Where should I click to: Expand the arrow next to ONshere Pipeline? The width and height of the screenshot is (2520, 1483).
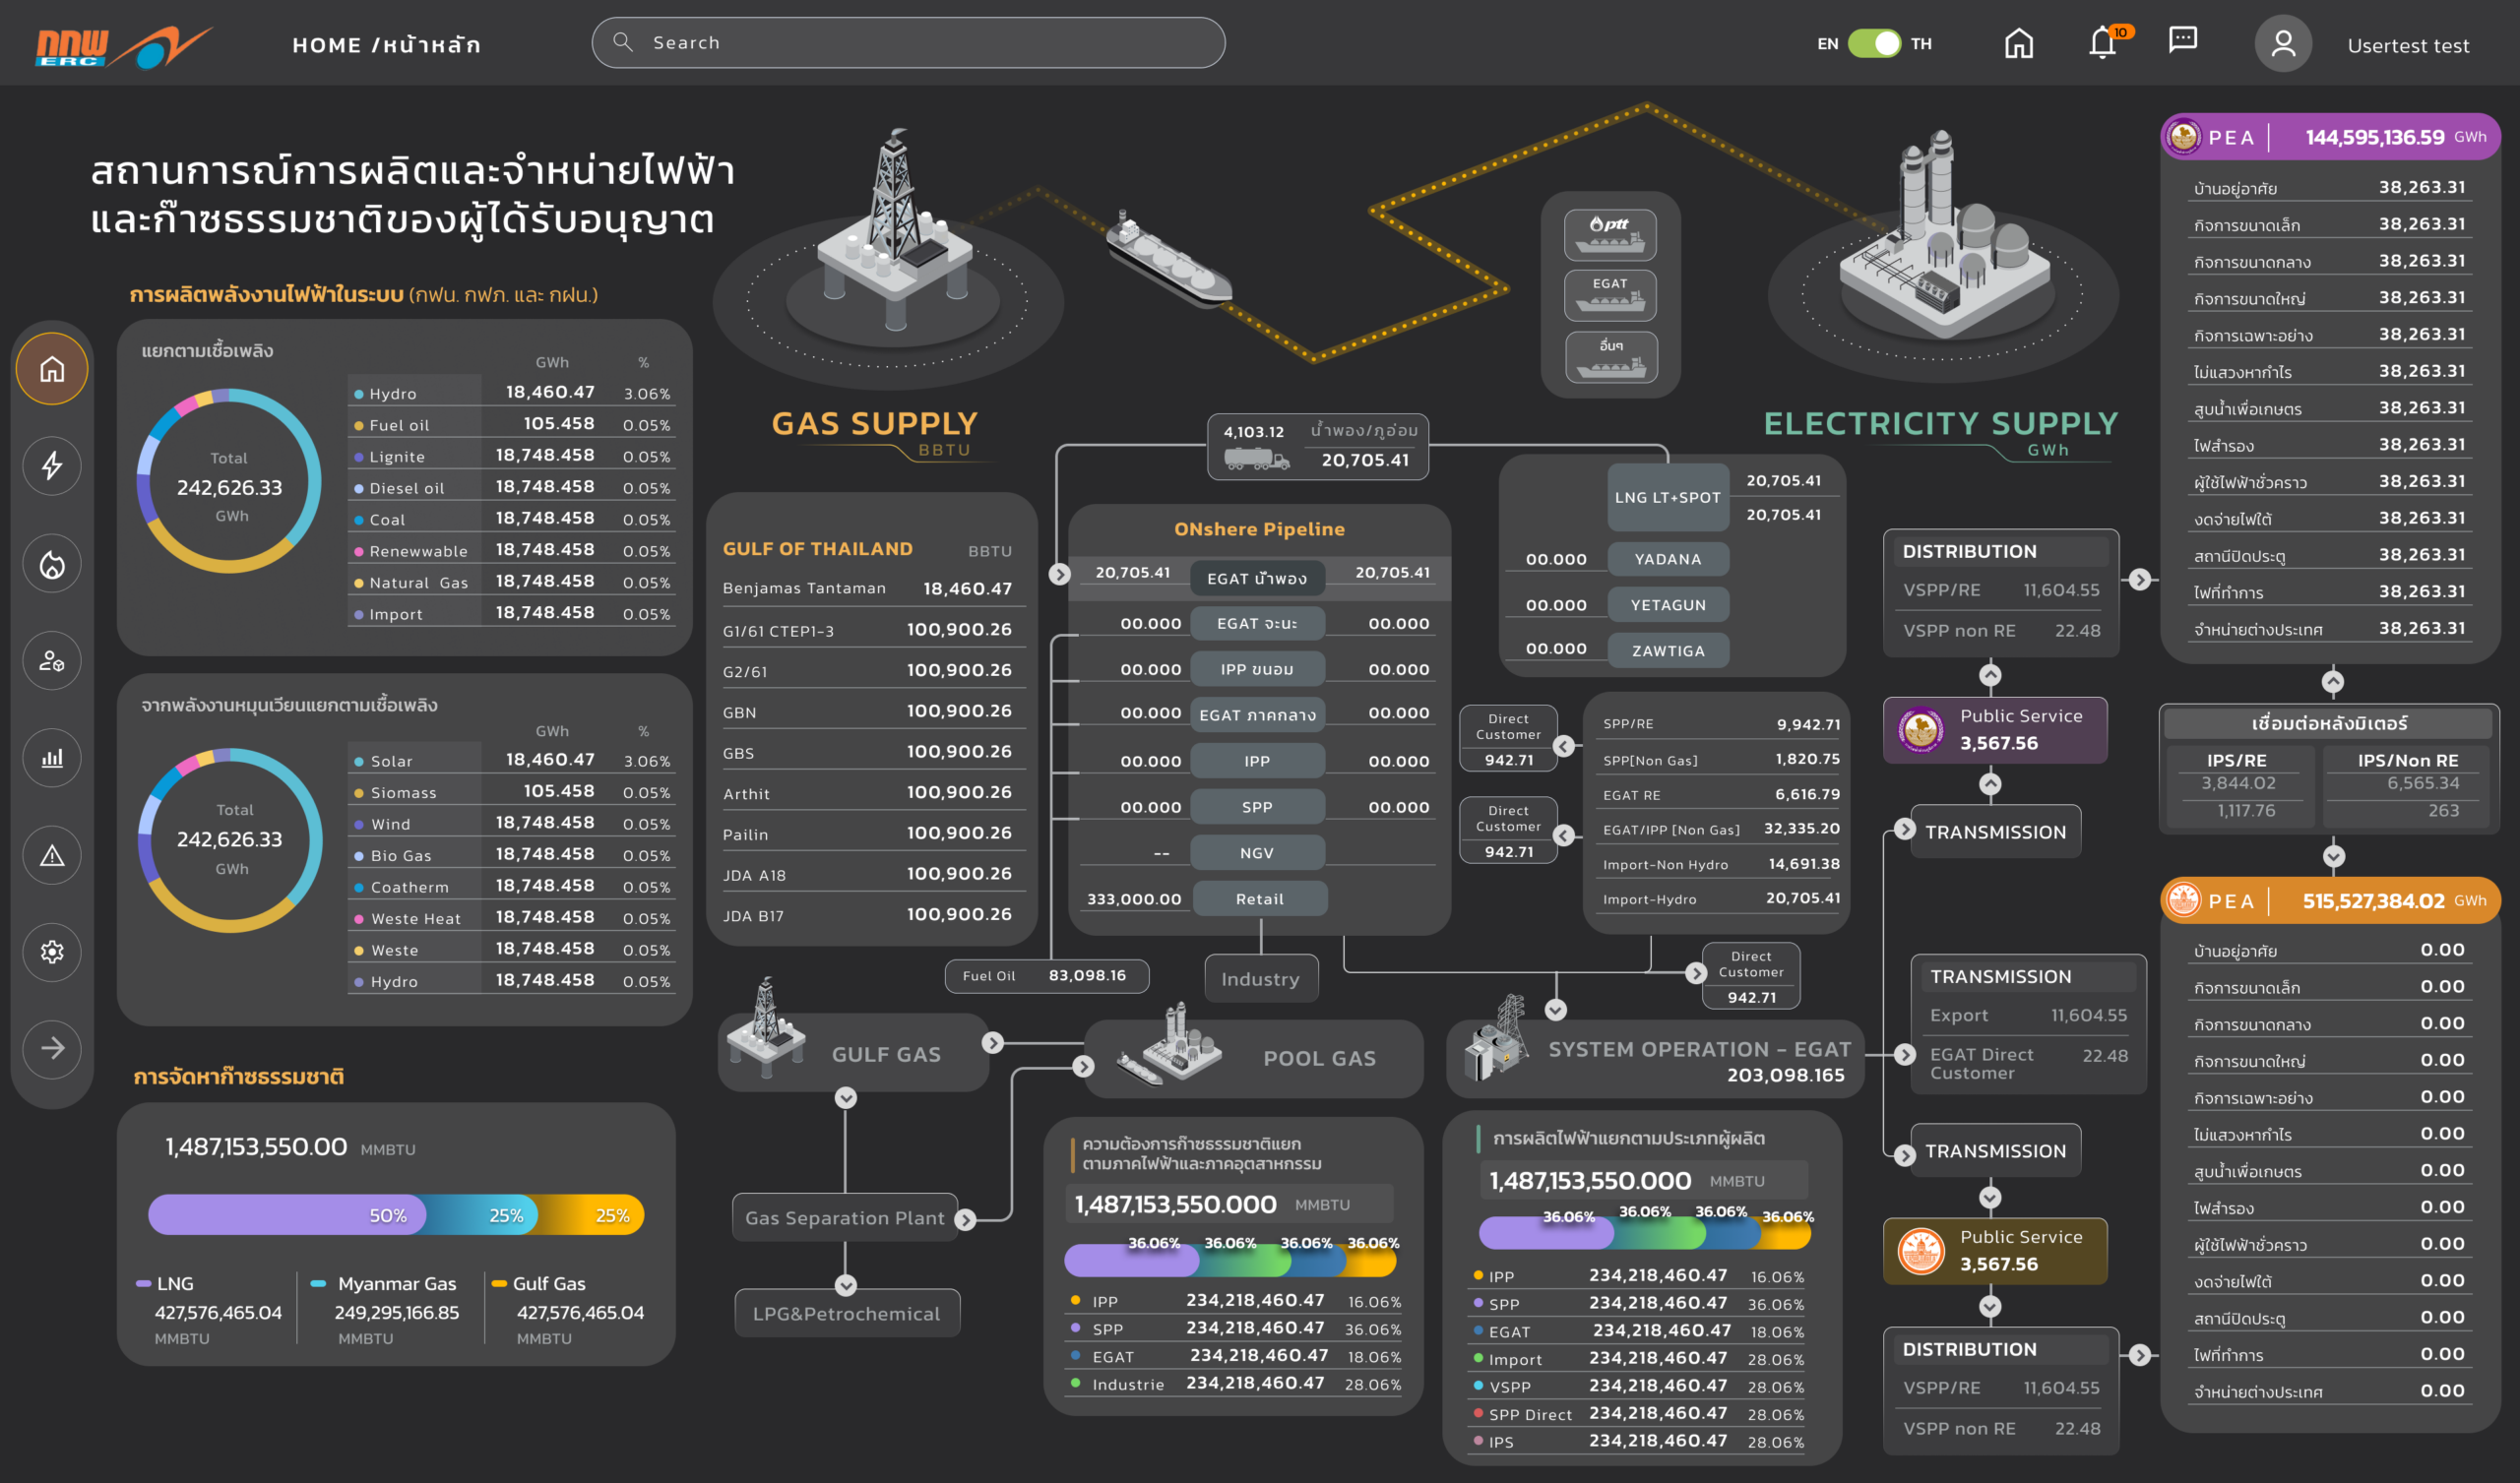(x=1060, y=574)
